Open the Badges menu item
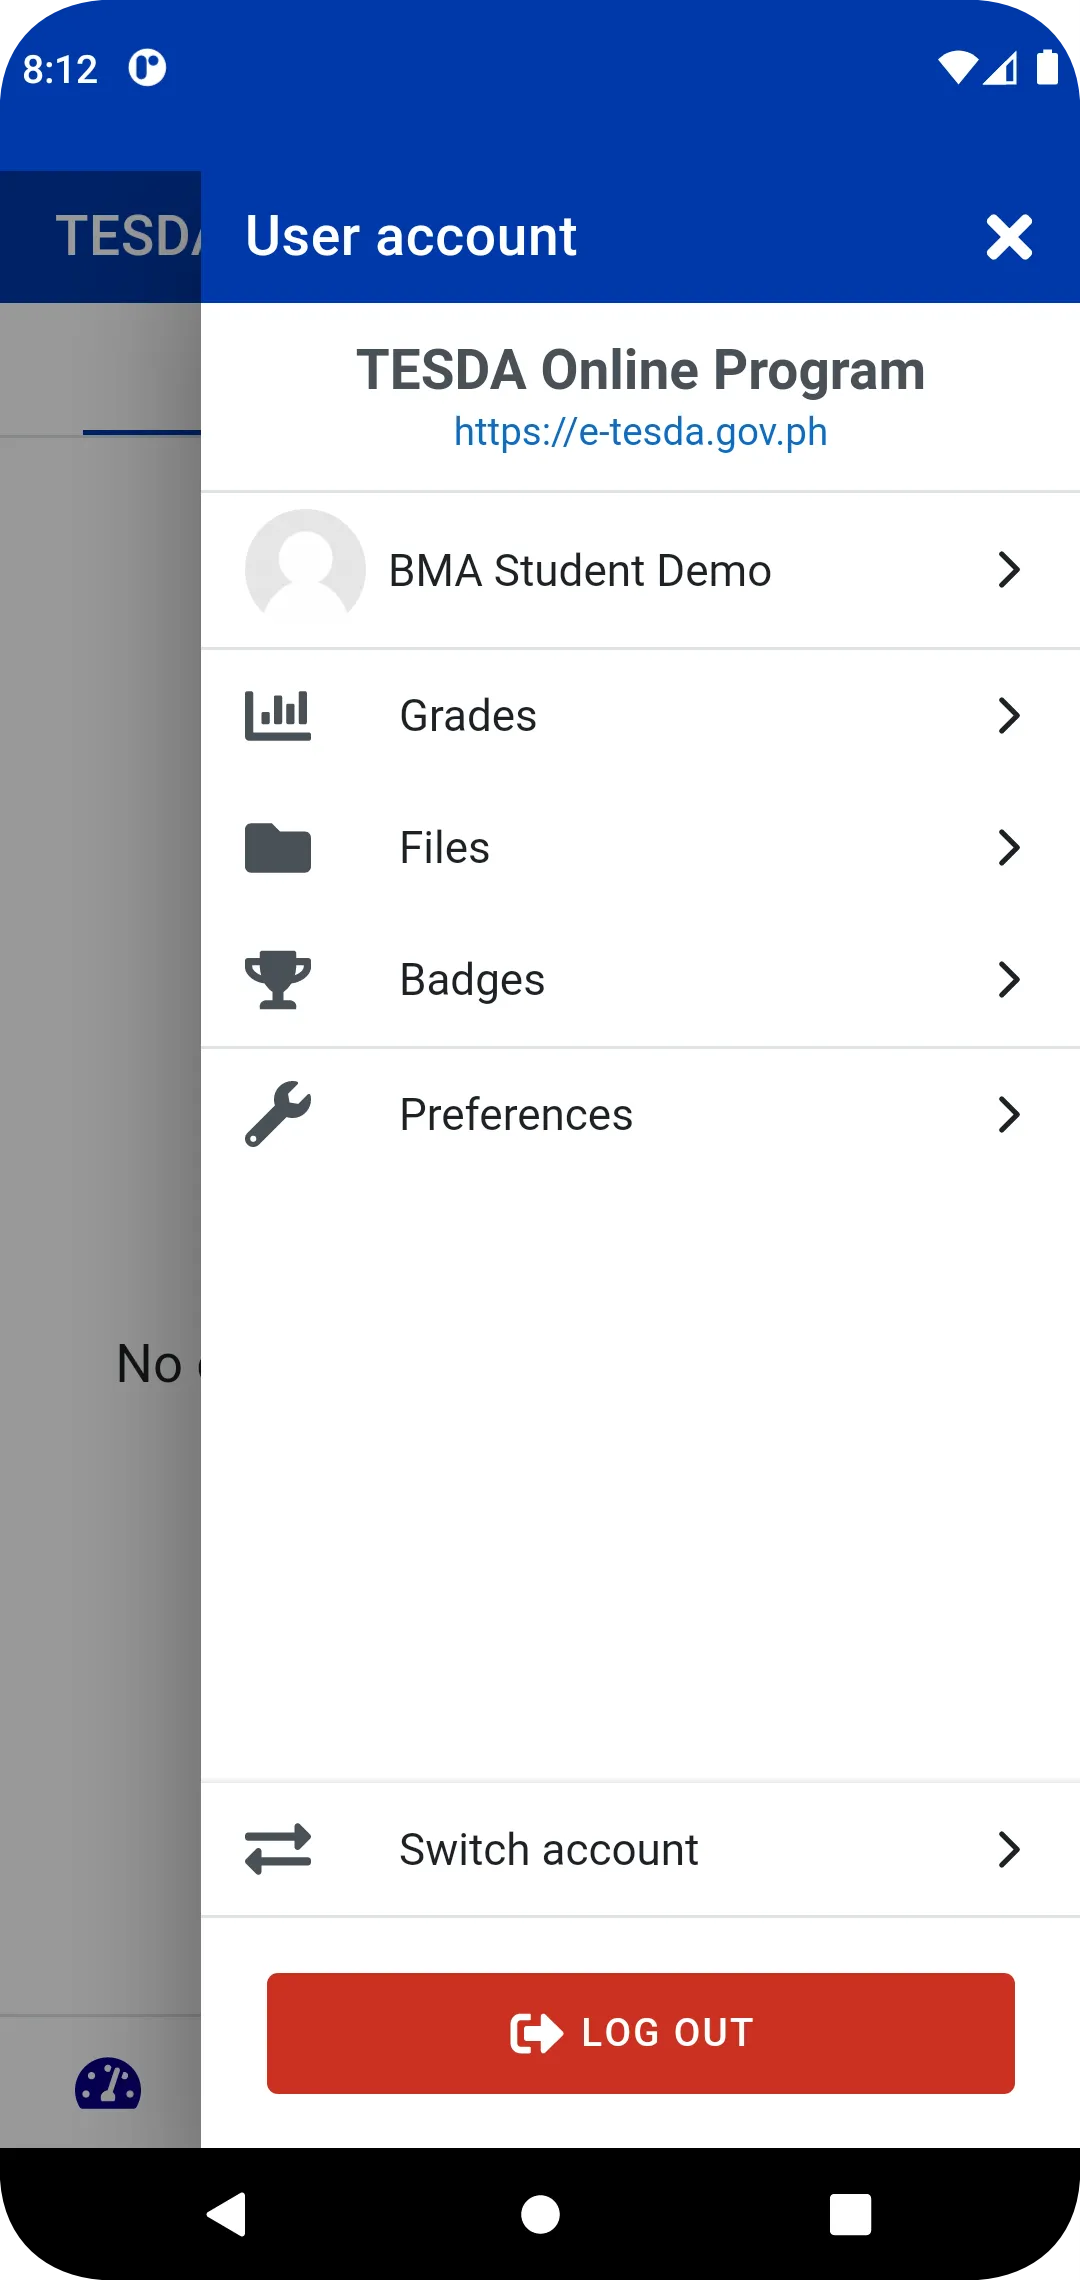 (472, 980)
